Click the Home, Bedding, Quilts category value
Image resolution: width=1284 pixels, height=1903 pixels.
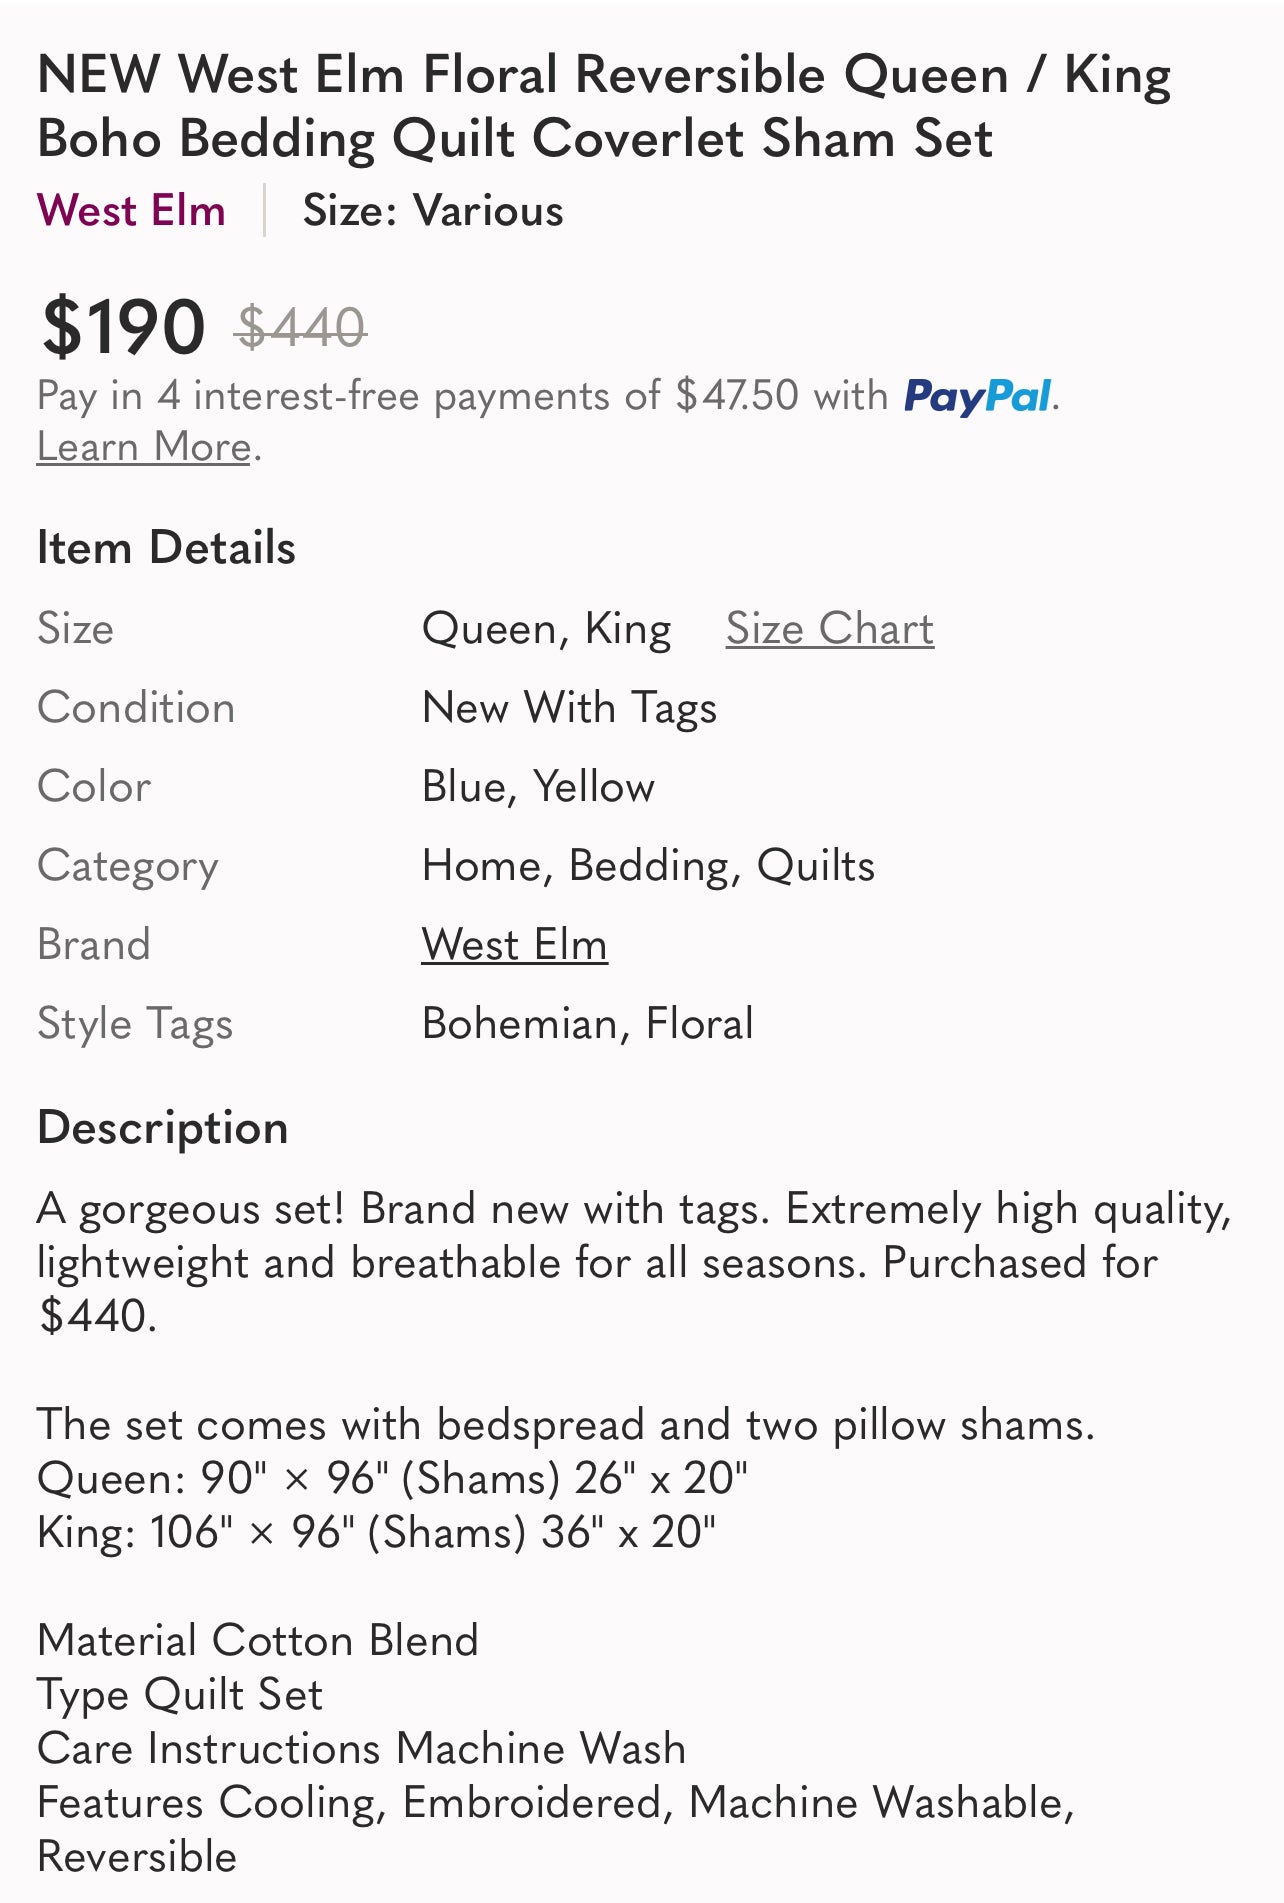coord(648,866)
